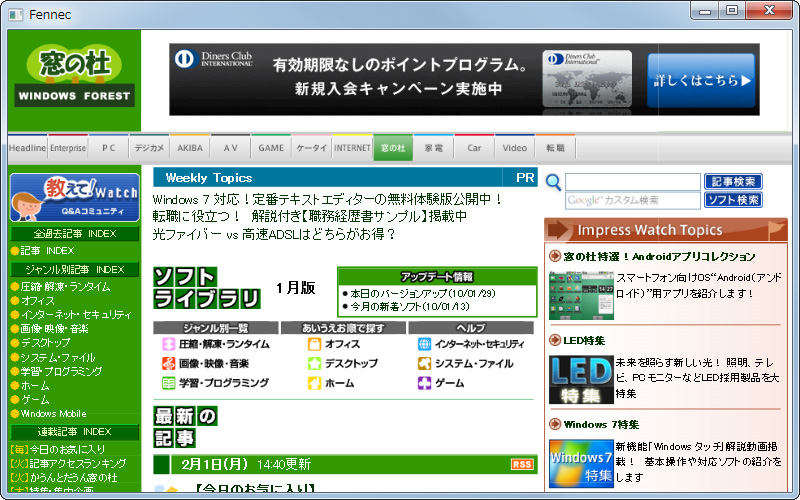Click the orange オフィス category icon
This screenshot has width=800, height=500.
[x=314, y=344]
